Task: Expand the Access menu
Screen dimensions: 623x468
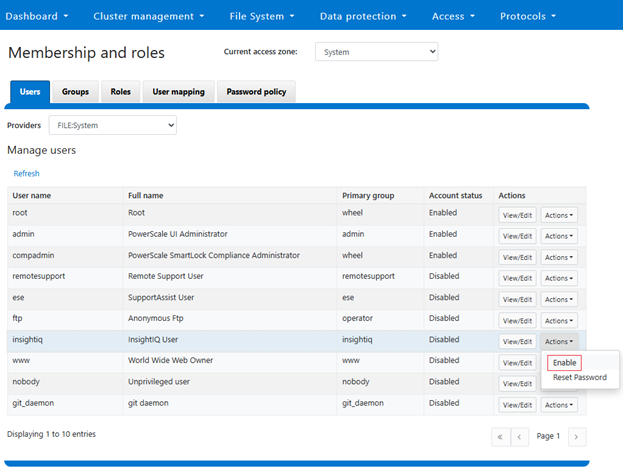Action: pyautogui.click(x=454, y=16)
